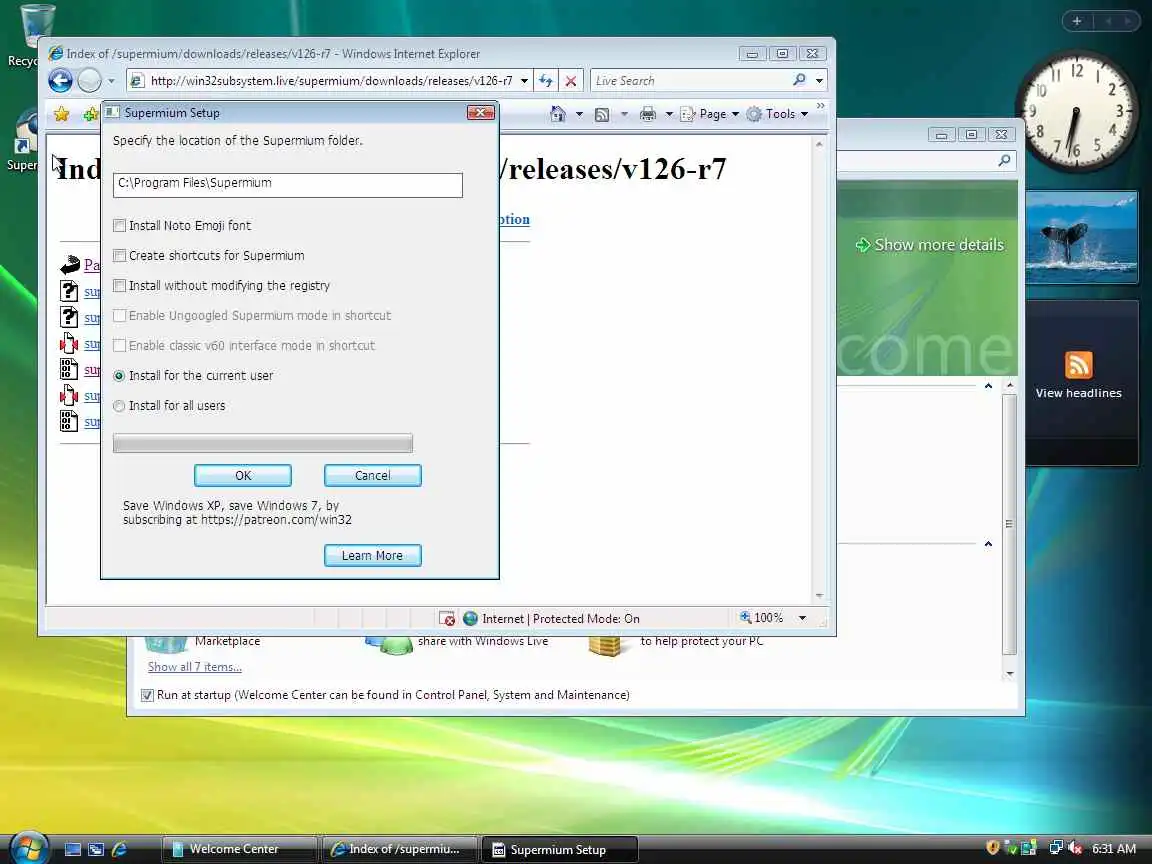The image size is (1152, 864).
Task: Click the RSS View headlines gadget icon
Action: [1079, 365]
